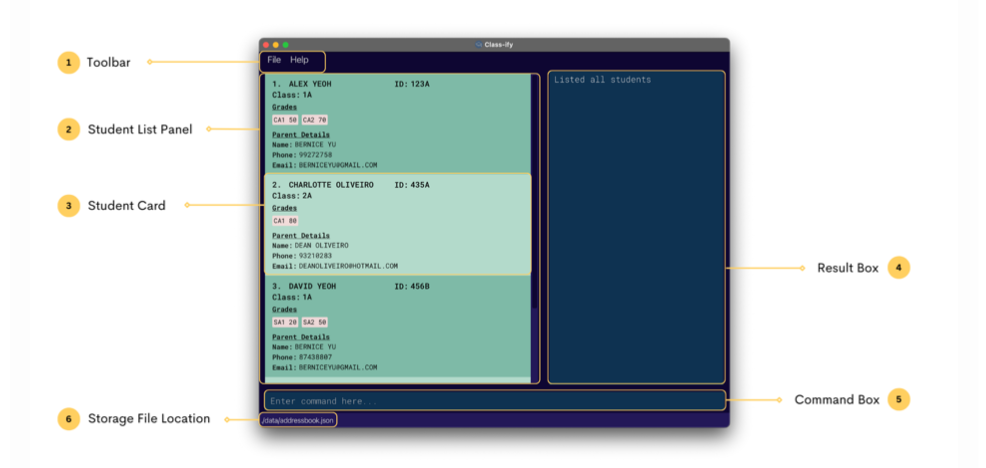
Task: Click BERNICEYU@GMAIL.COM on David Yeoh's card
Action: tap(338, 367)
